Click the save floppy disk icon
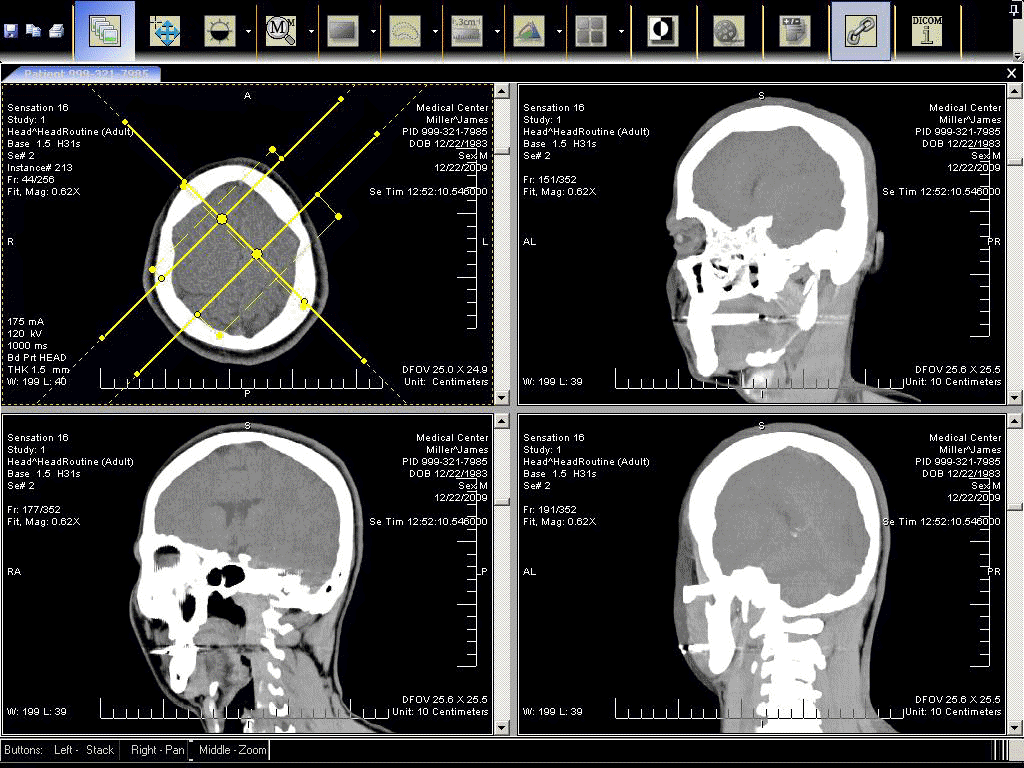 pyautogui.click(x=11, y=31)
